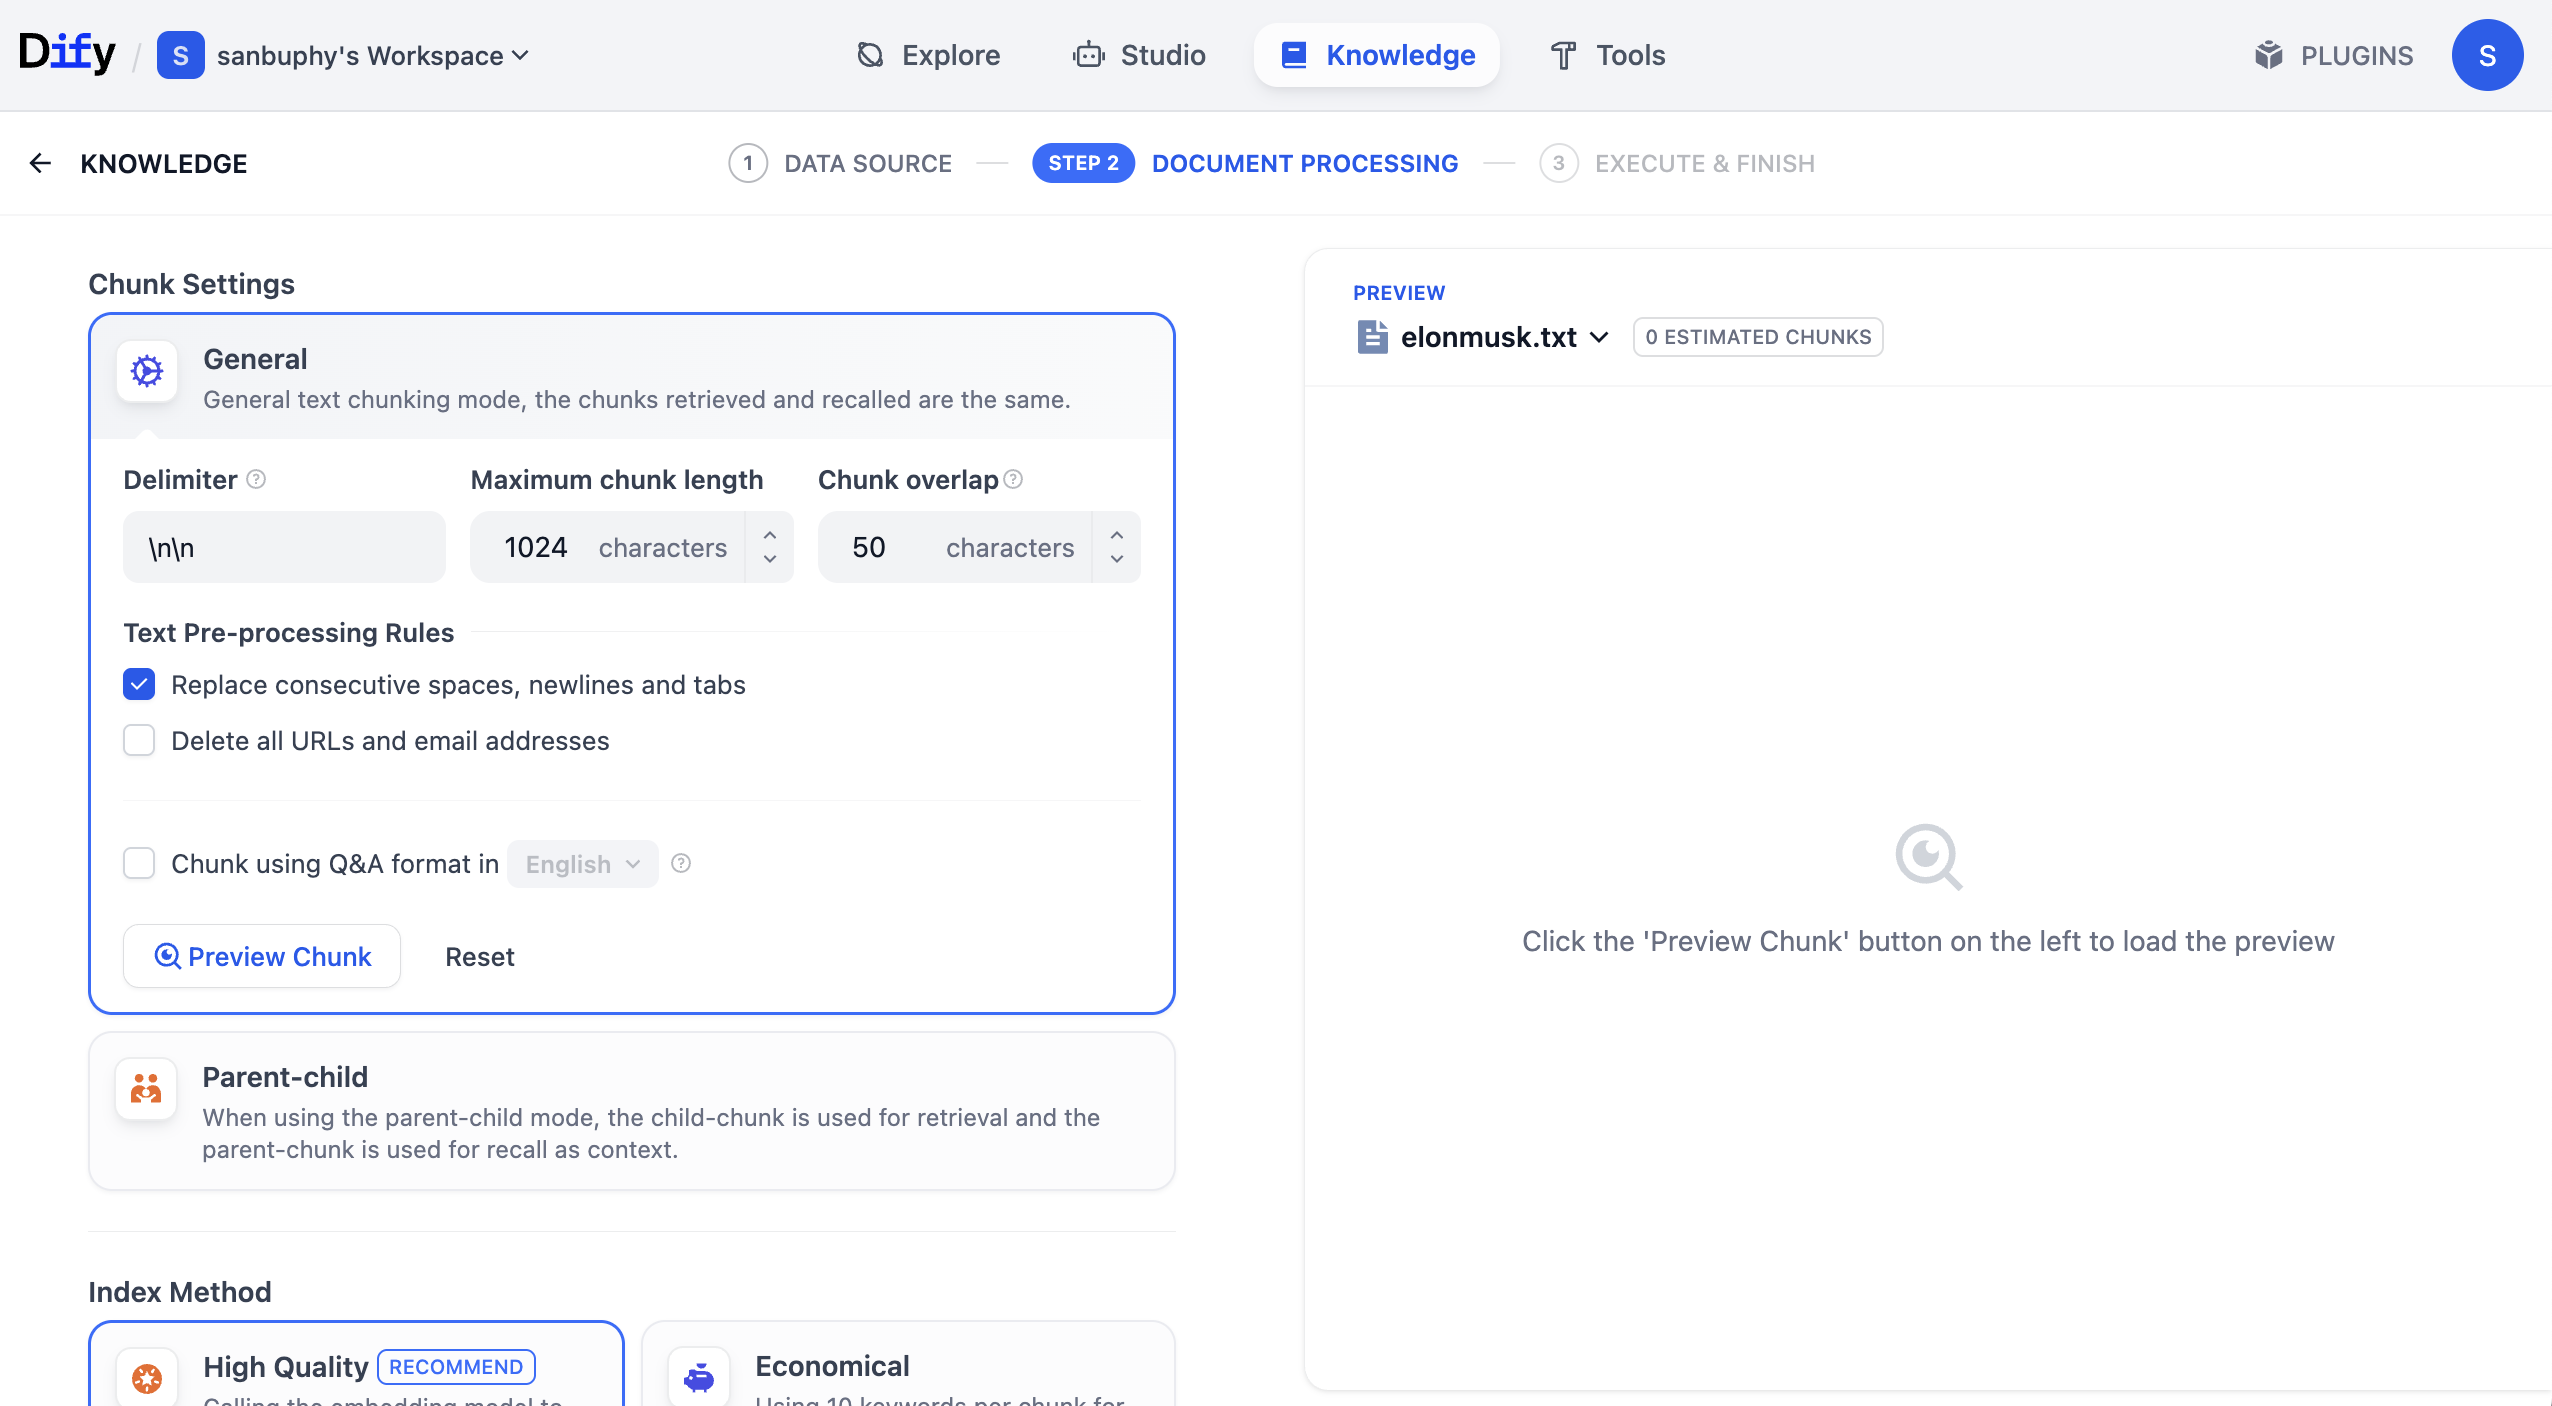Click the user avatar S icon
The height and width of the screenshot is (1406, 2552).
[x=2487, y=55]
